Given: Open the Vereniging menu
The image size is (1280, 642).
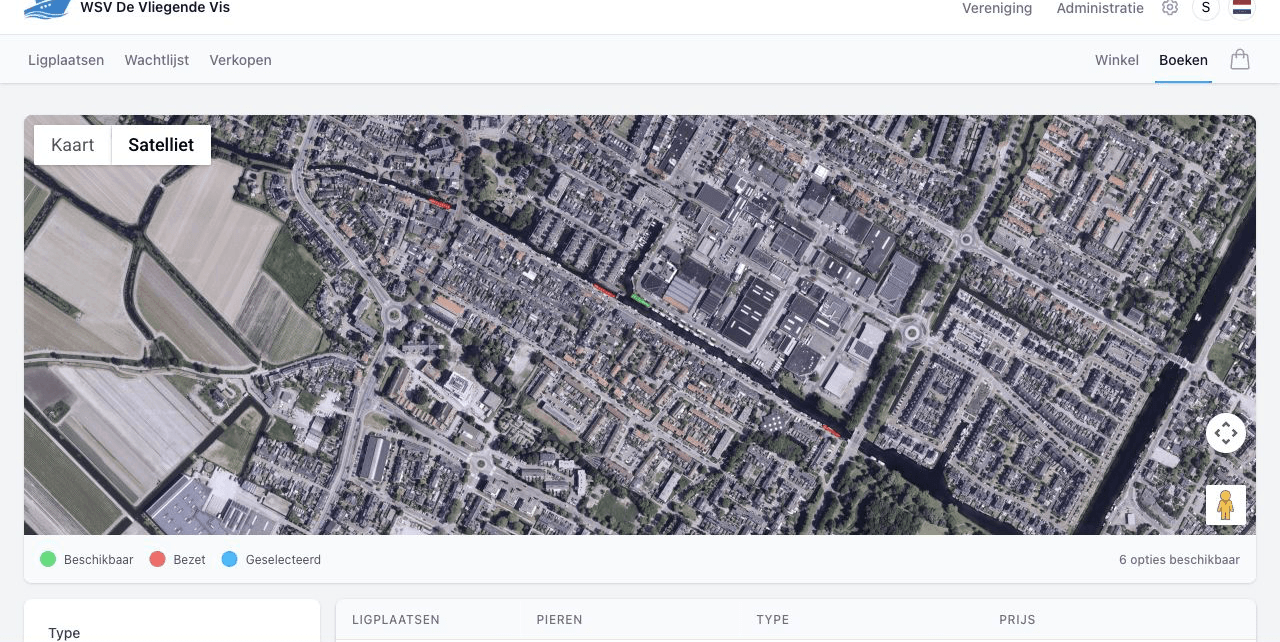Looking at the screenshot, I should tap(997, 8).
